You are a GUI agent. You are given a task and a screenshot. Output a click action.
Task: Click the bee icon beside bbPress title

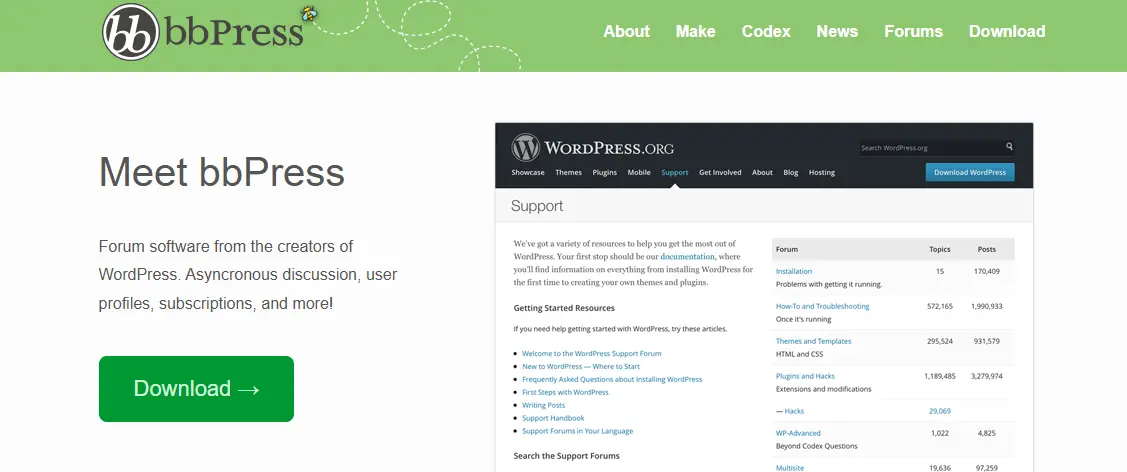[x=310, y=14]
